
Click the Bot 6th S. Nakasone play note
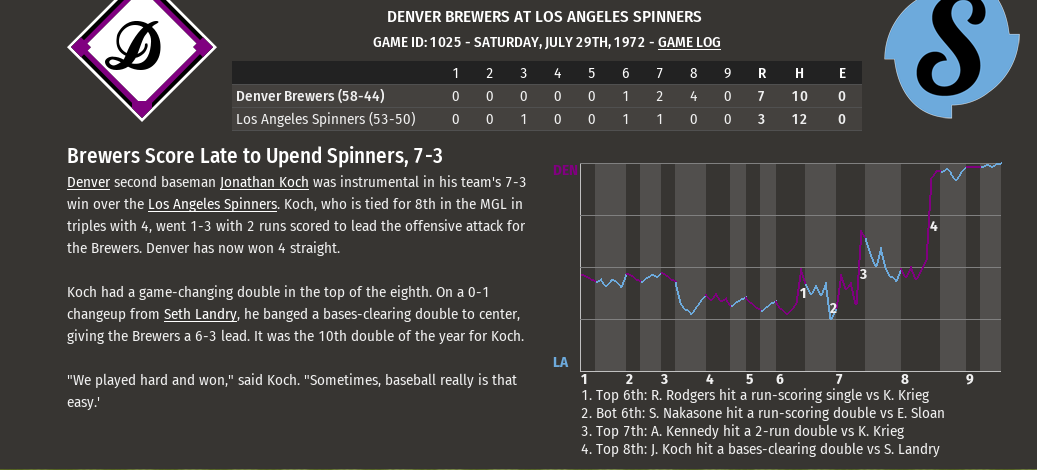[x=762, y=413]
